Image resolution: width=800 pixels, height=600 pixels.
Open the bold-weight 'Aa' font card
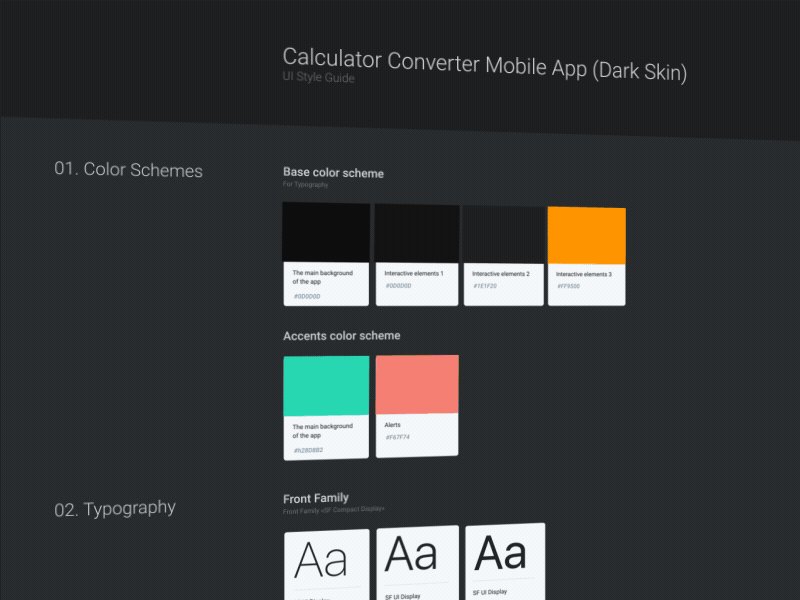[505, 561]
